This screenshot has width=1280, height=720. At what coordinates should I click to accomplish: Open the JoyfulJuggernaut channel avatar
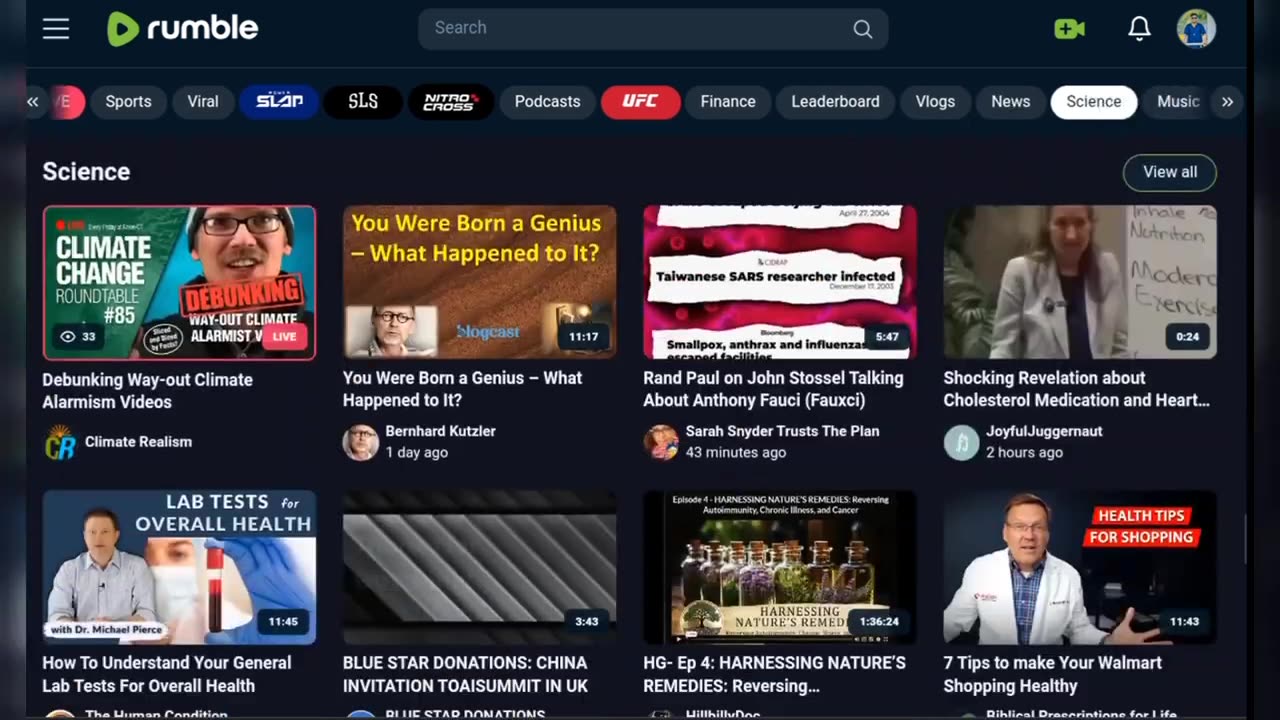(x=961, y=442)
